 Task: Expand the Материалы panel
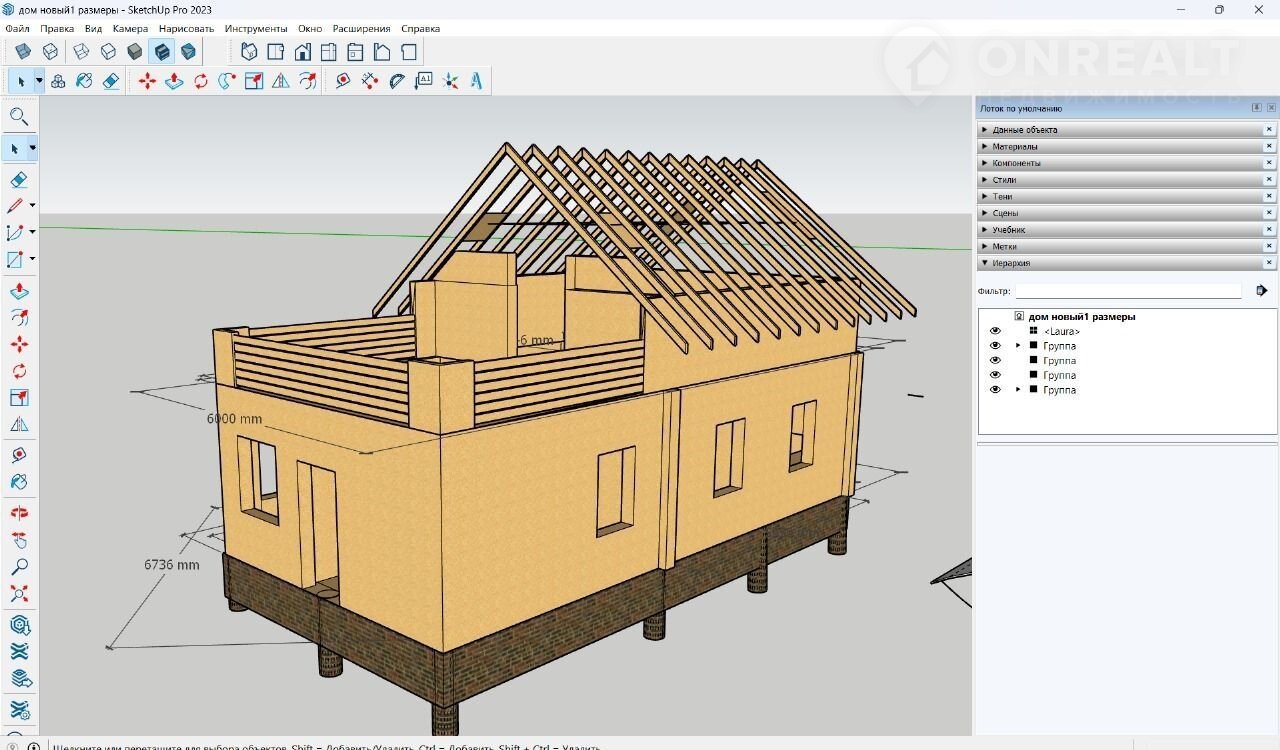pyautogui.click(x=1015, y=147)
